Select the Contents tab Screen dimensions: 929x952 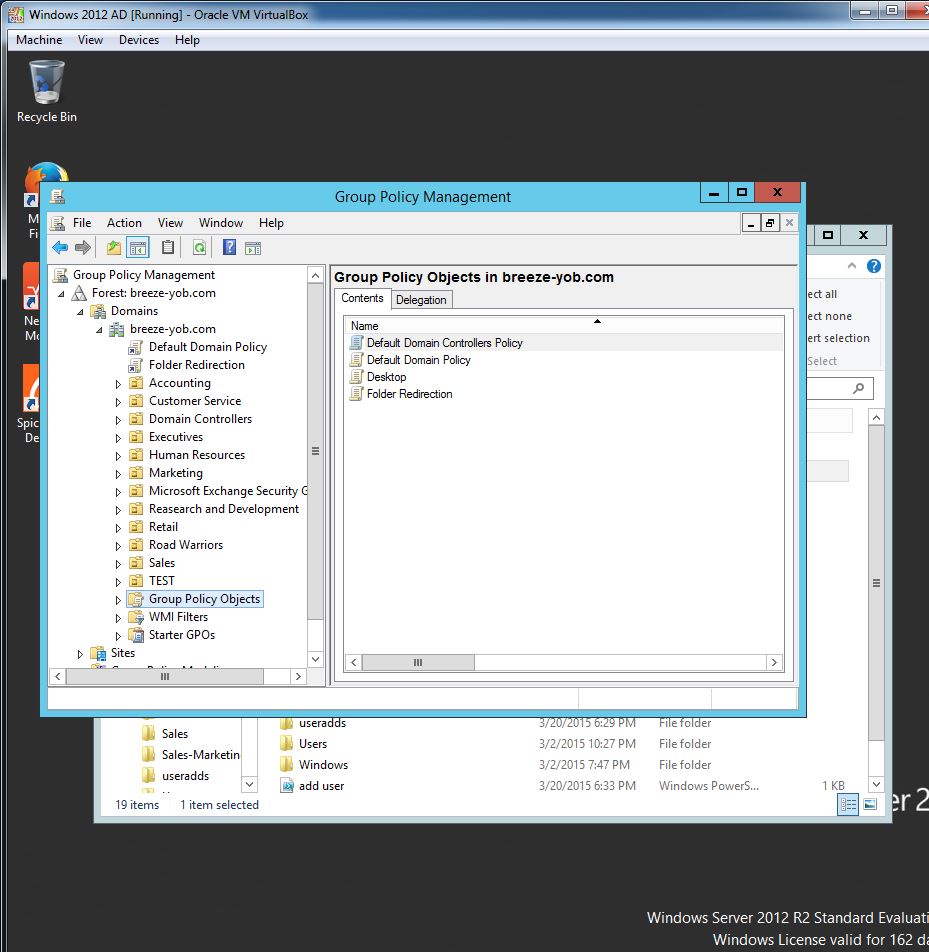pyautogui.click(x=362, y=298)
